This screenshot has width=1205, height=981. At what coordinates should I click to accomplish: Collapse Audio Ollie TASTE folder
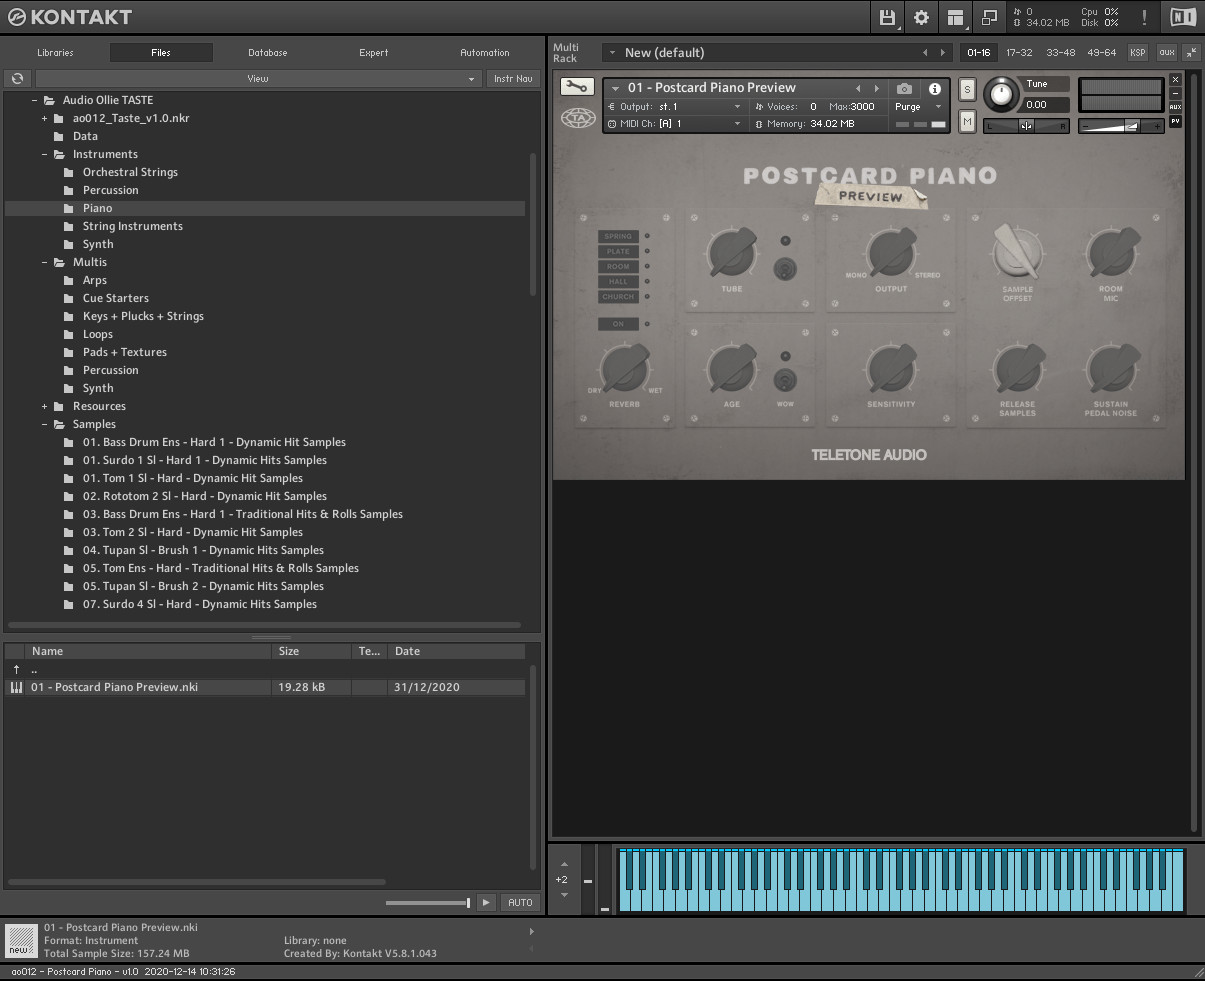point(34,100)
